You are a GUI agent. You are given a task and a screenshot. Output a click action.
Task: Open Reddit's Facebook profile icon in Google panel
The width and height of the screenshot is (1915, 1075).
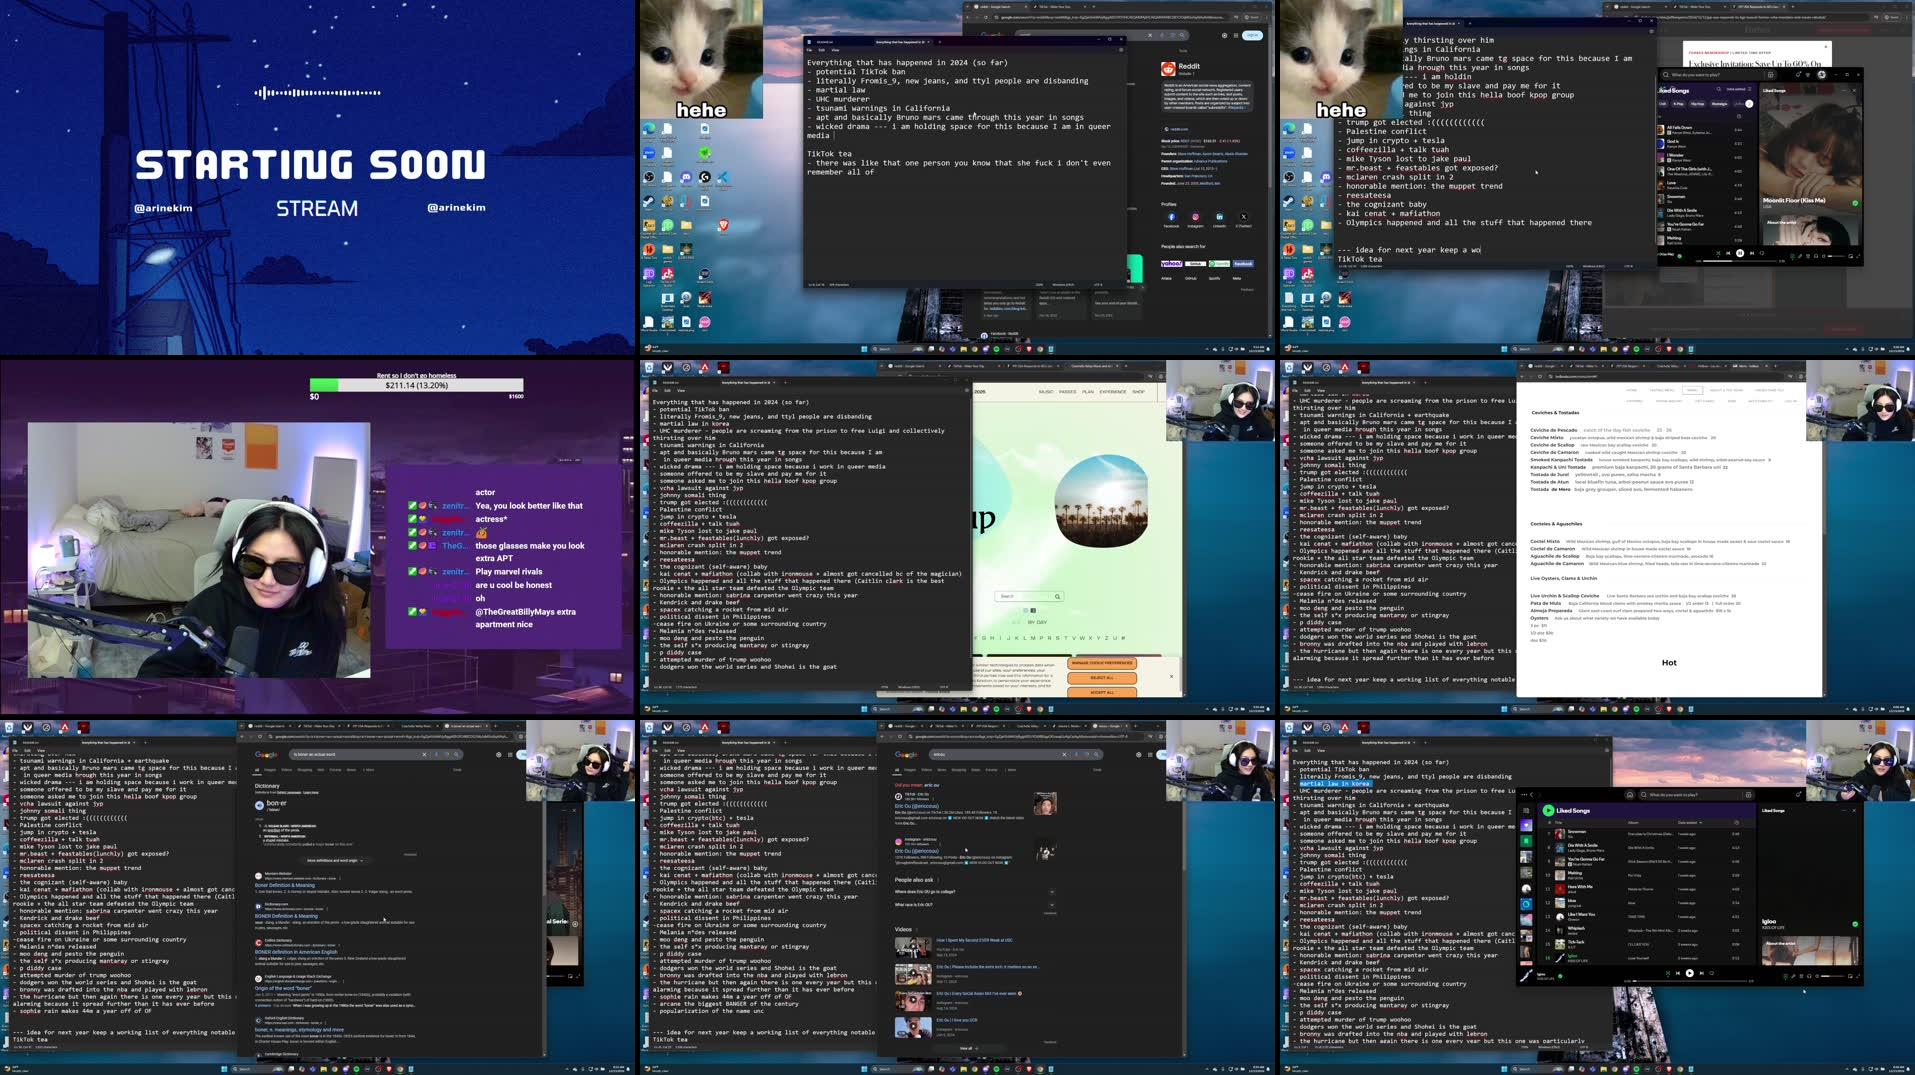(x=1171, y=216)
